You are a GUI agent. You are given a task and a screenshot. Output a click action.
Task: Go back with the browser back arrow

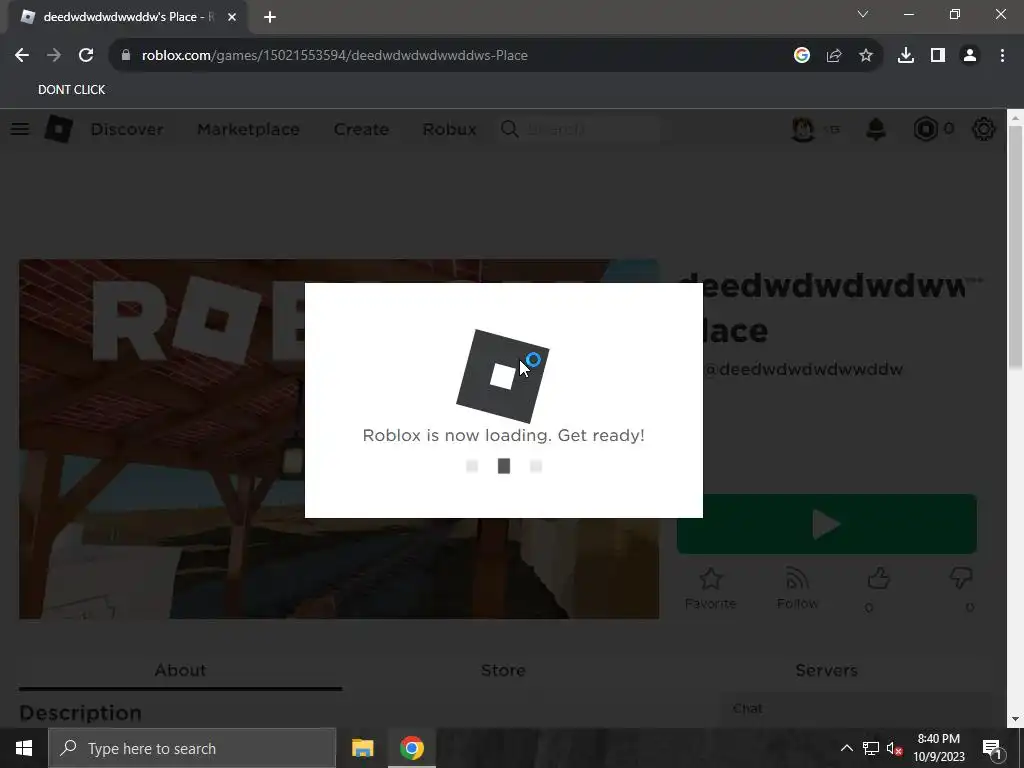(22, 56)
